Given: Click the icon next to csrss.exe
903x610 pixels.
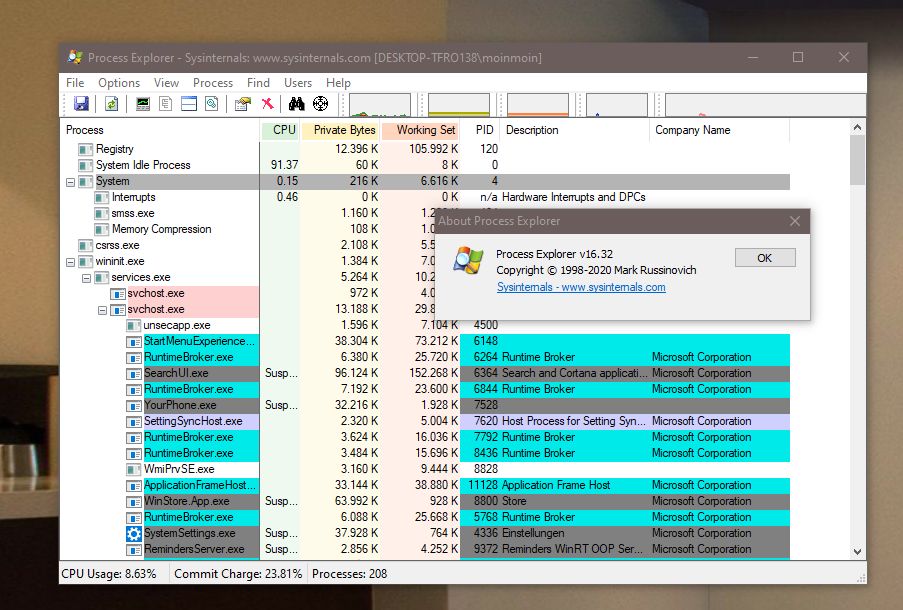Looking at the screenshot, I should pyautogui.click(x=85, y=245).
